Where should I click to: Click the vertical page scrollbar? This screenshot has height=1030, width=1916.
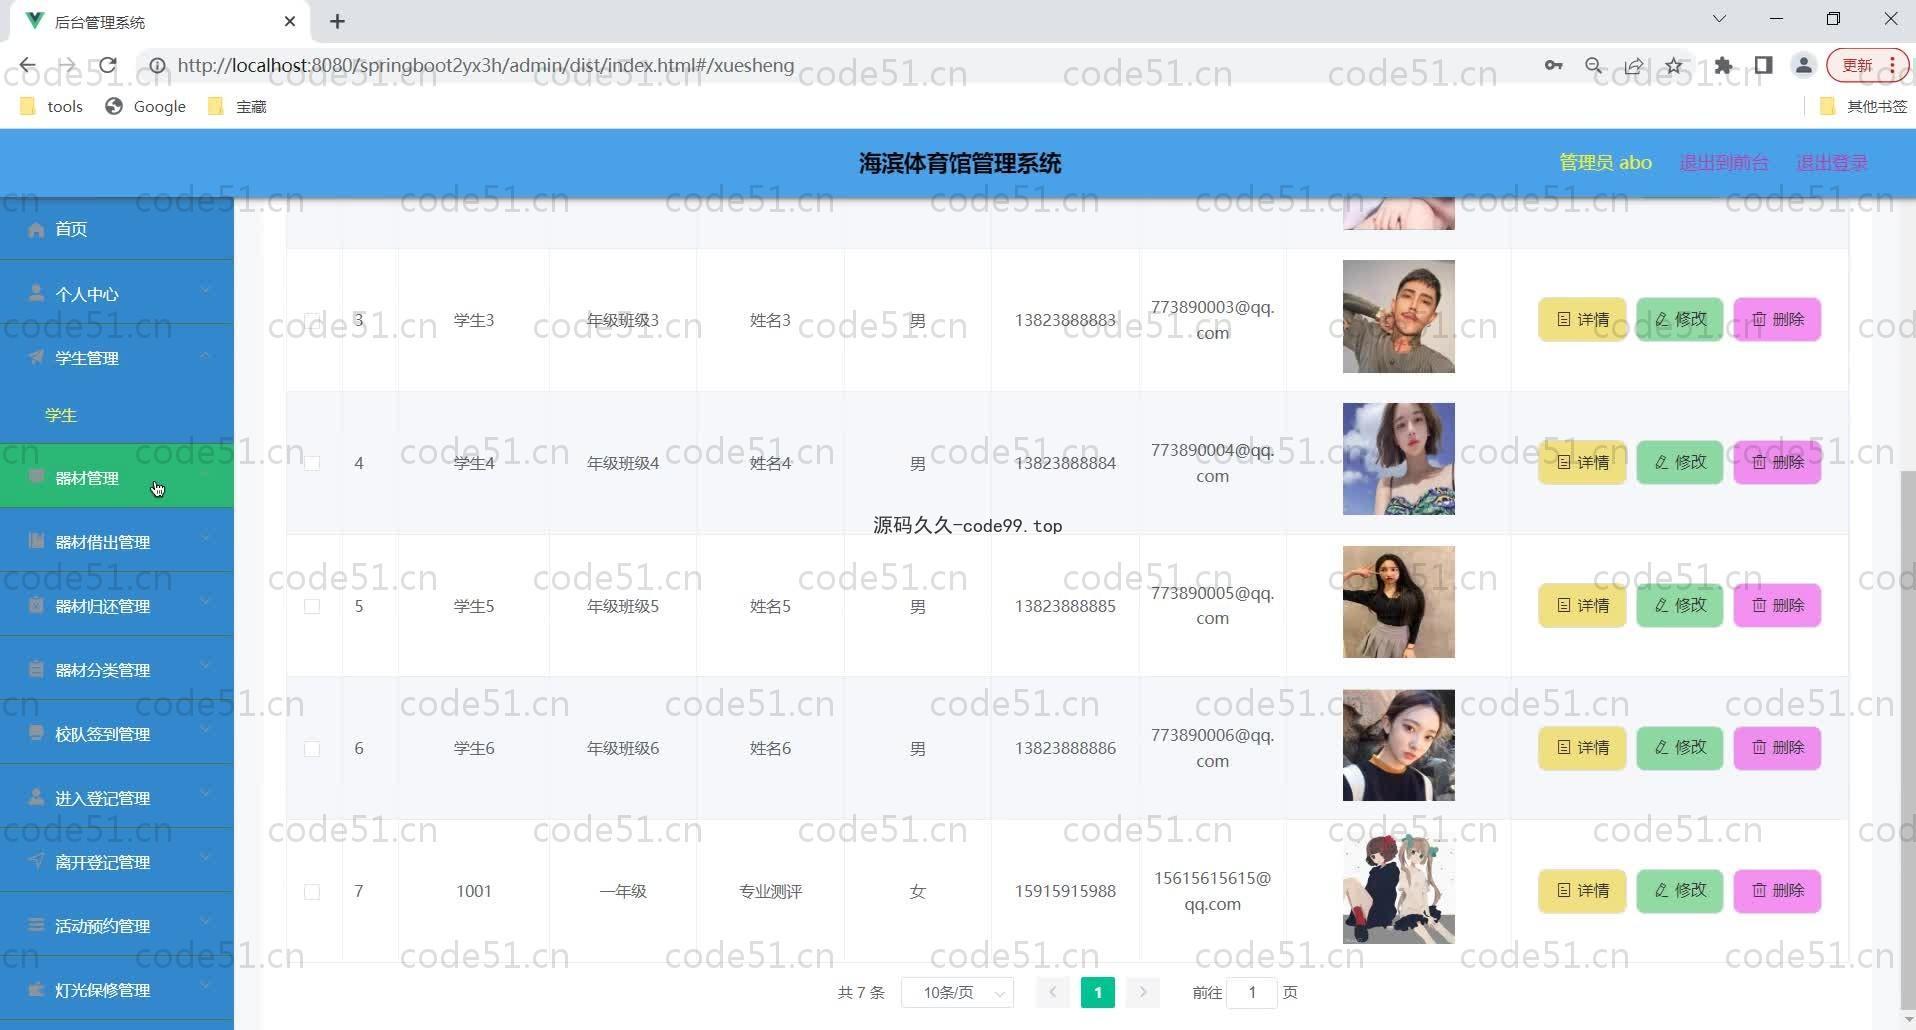[1907, 740]
